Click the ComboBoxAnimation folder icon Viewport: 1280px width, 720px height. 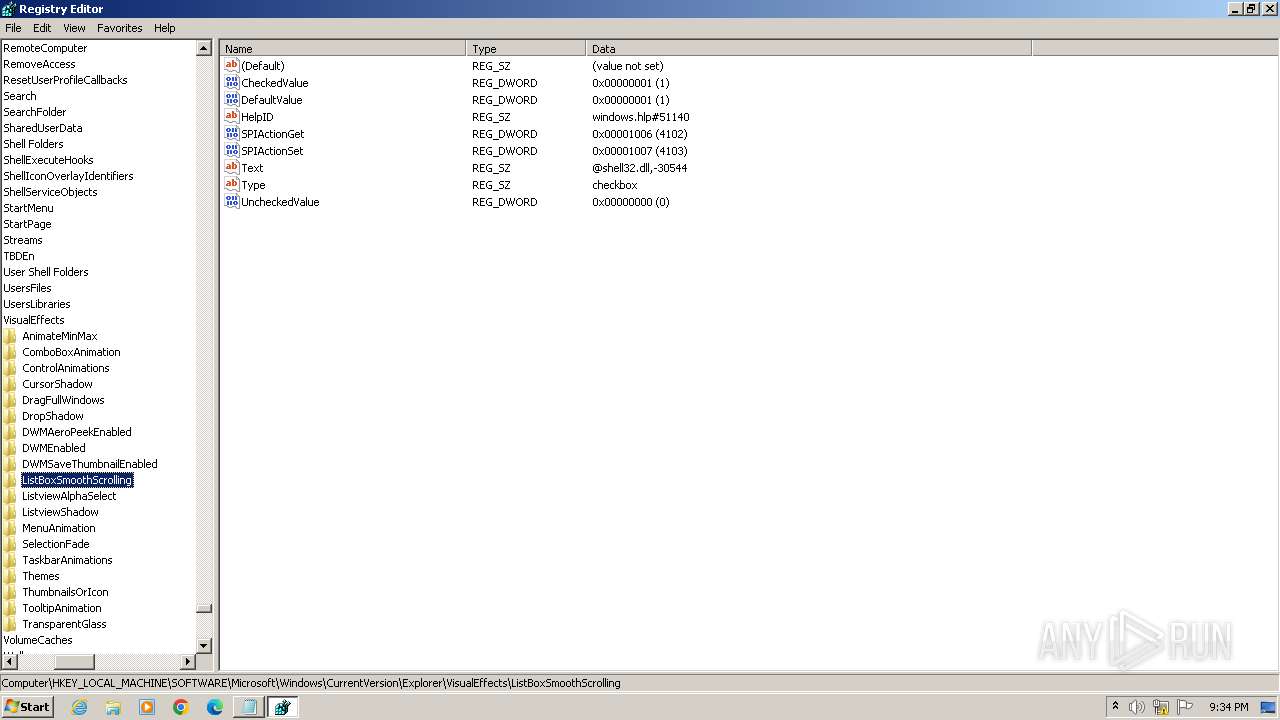[10, 352]
